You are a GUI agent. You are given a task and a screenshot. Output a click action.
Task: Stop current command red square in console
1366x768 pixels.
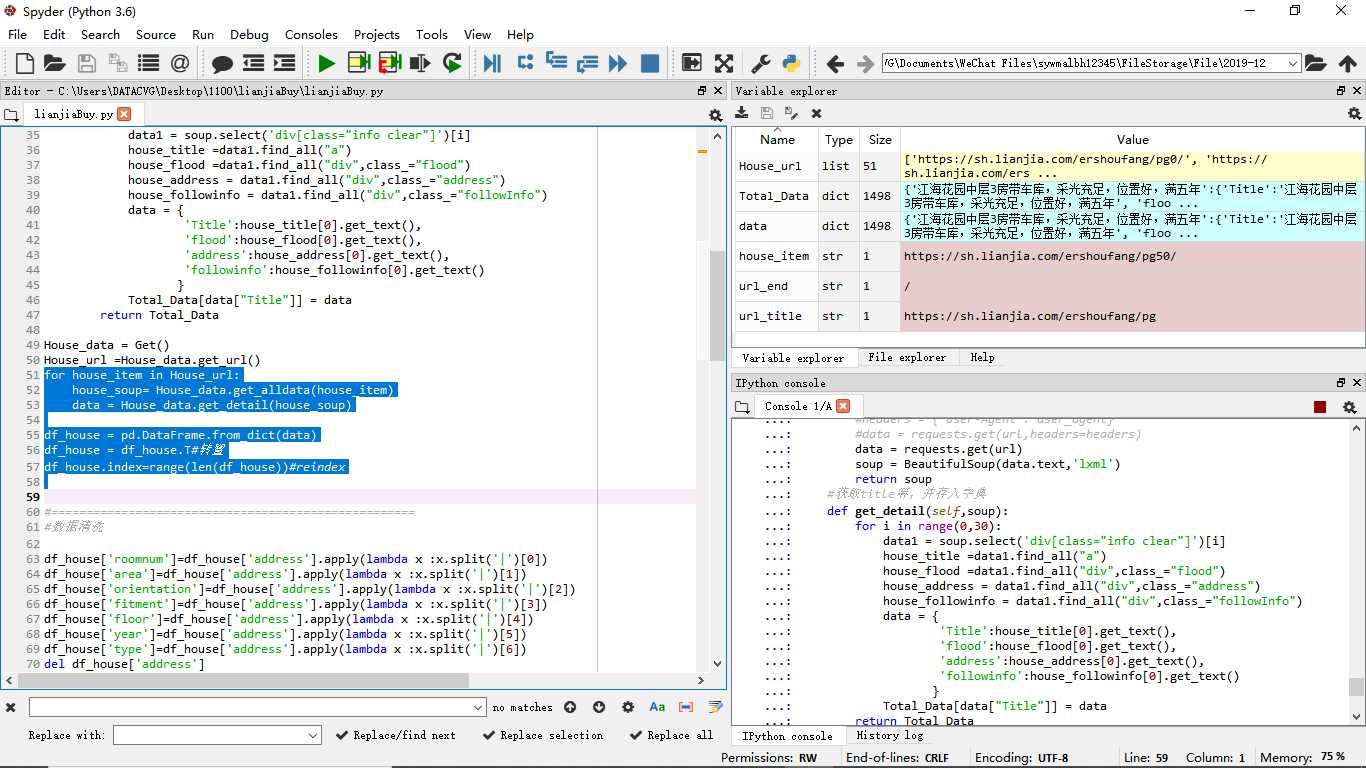(x=1320, y=406)
